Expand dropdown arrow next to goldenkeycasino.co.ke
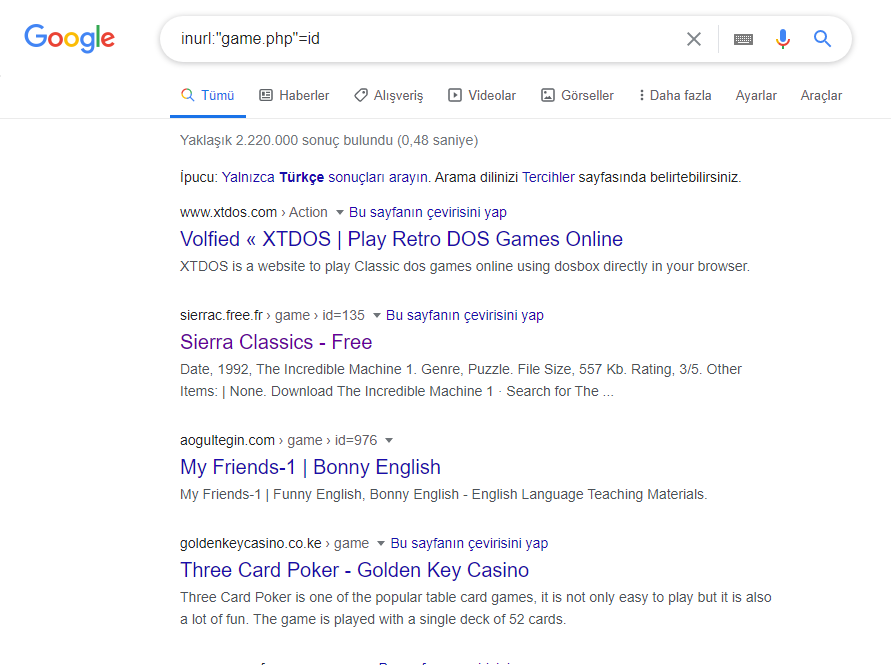 pyautogui.click(x=381, y=543)
